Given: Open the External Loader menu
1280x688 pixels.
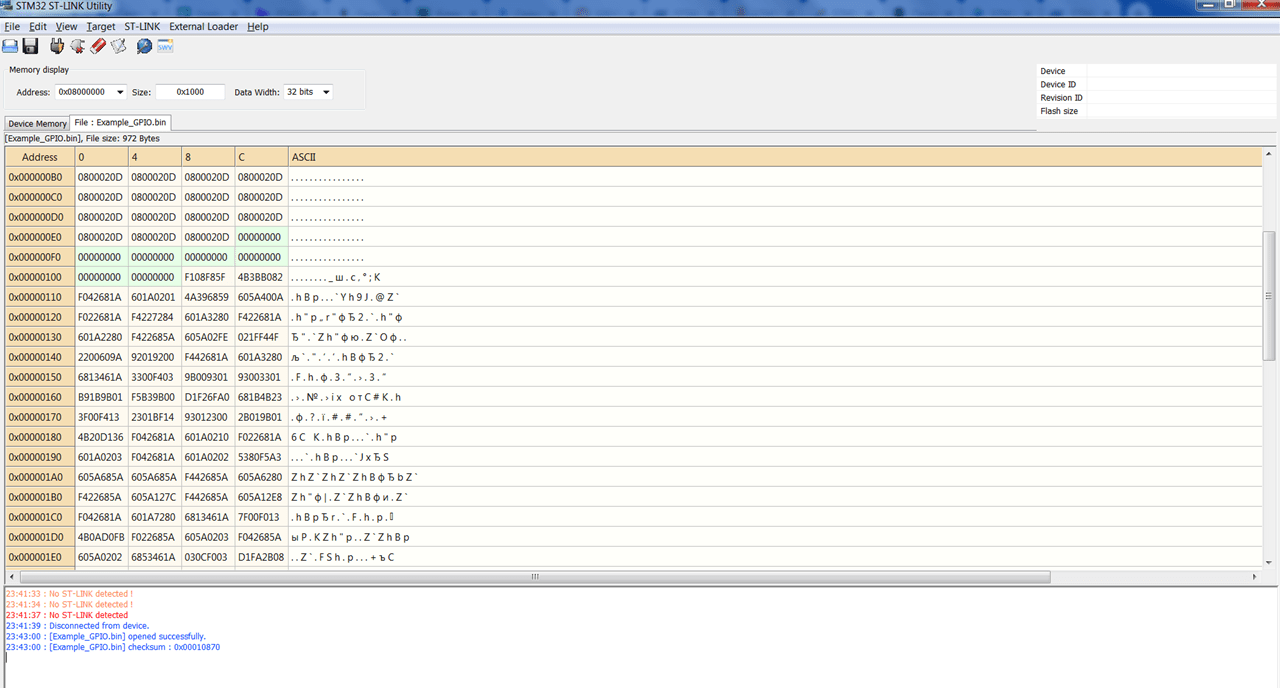Looking at the screenshot, I should click(204, 26).
